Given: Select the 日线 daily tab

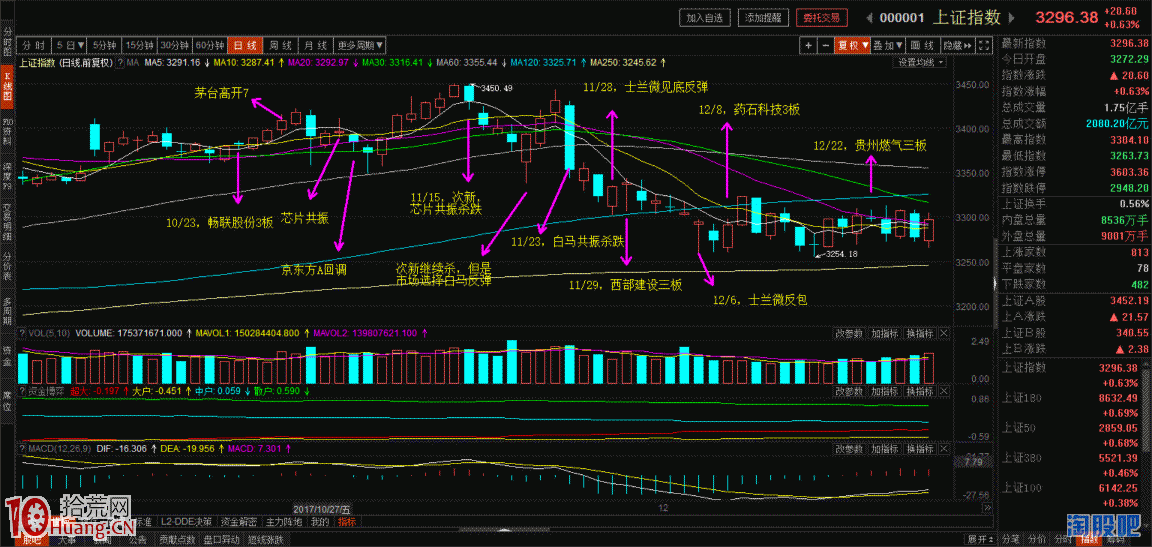Looking at the screenshot, I should coord(245,46).
